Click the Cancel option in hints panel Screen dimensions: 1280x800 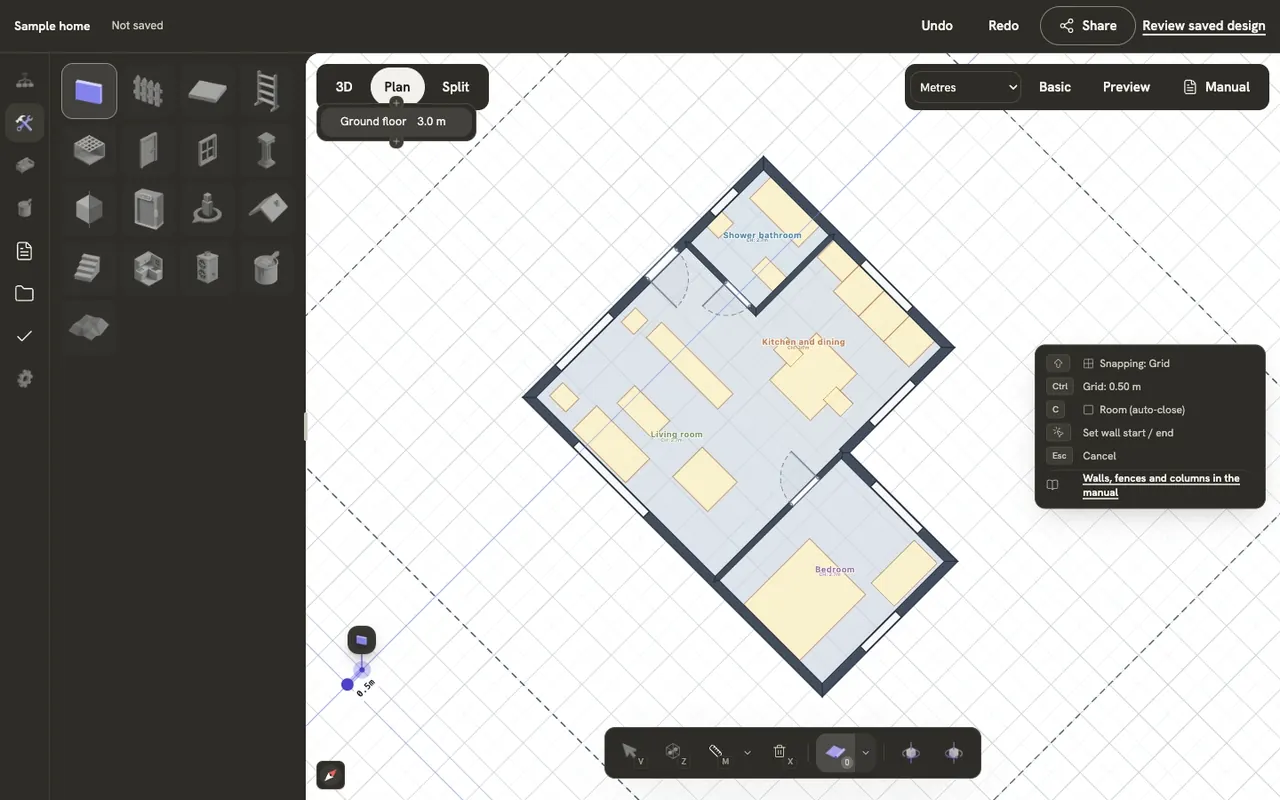click(1099, 456)
